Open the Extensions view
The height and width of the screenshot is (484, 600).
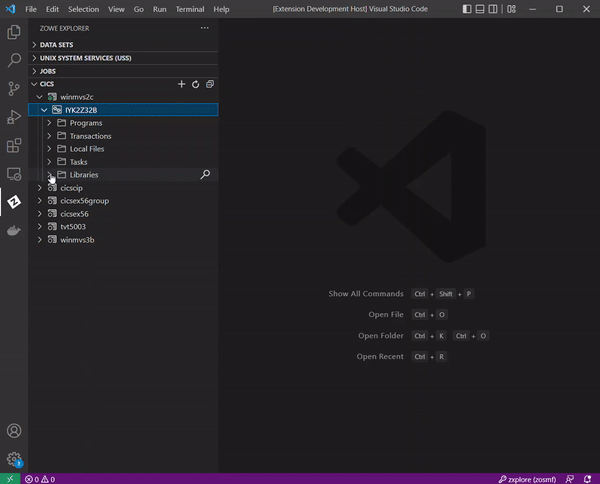coord(14,145)
